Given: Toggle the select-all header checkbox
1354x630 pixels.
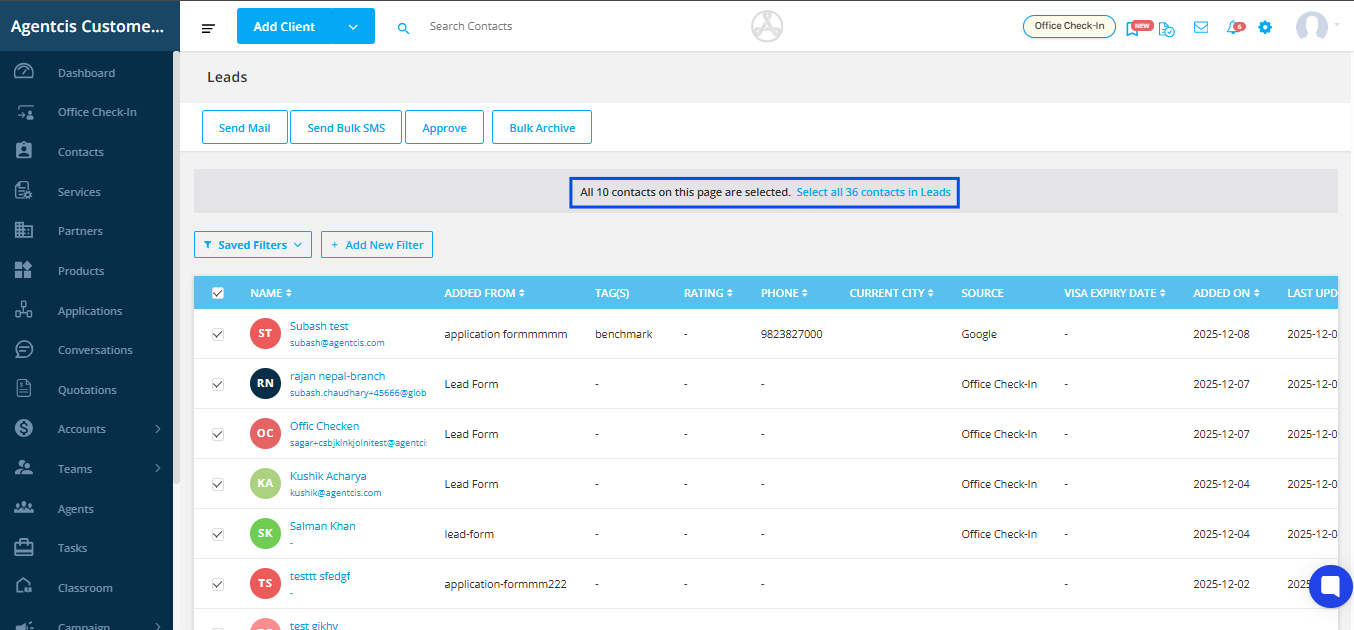Looking at the screenshot, I should coord(218,293).
